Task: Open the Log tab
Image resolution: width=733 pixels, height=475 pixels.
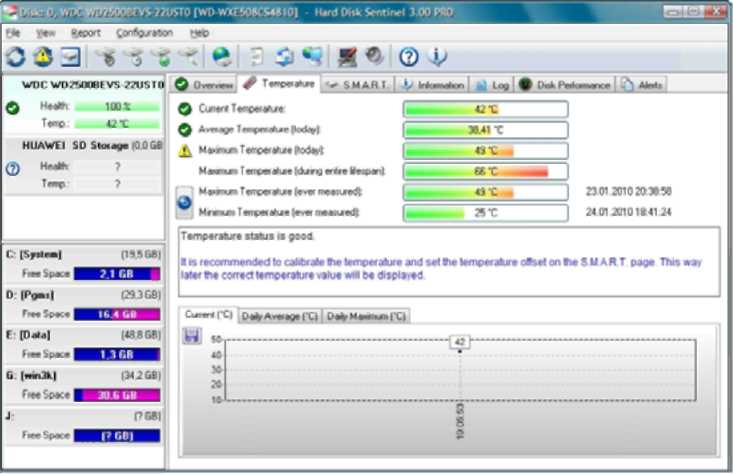Action: [492, 85]
